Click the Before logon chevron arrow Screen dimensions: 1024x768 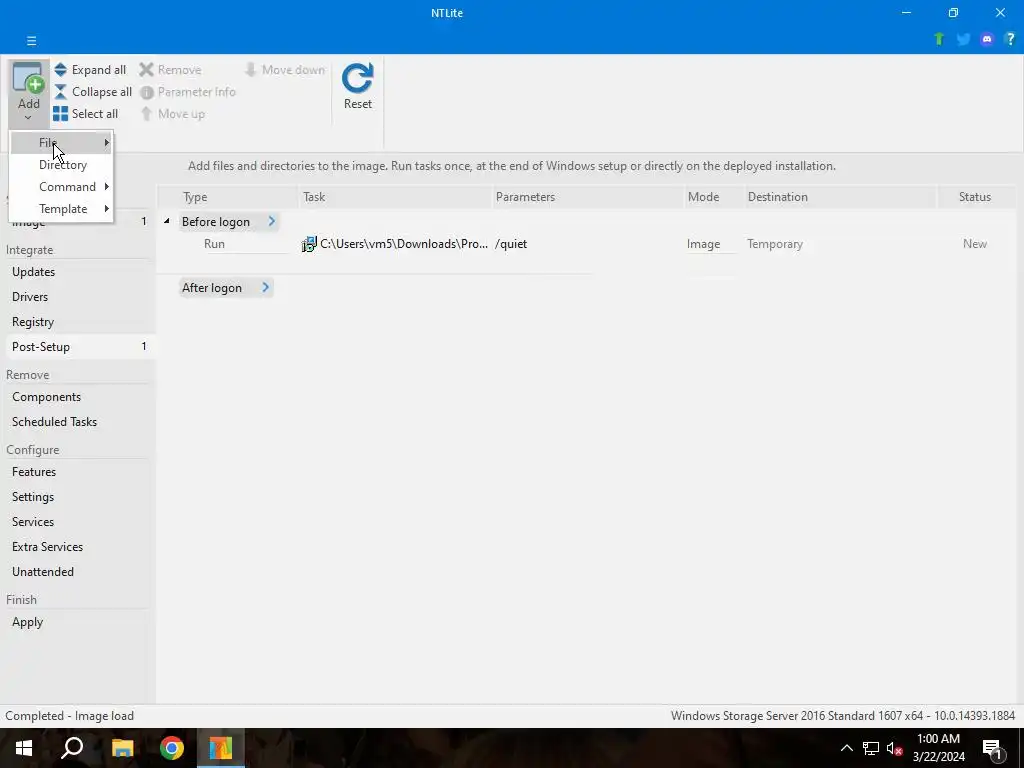pyautogui.click(x=272, y=222)
